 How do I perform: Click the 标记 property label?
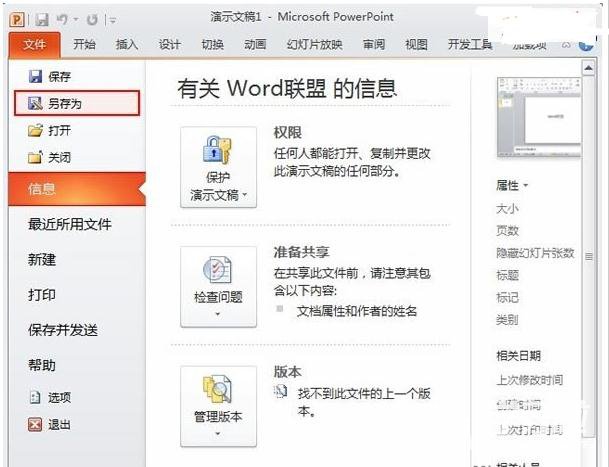[507, 298]
